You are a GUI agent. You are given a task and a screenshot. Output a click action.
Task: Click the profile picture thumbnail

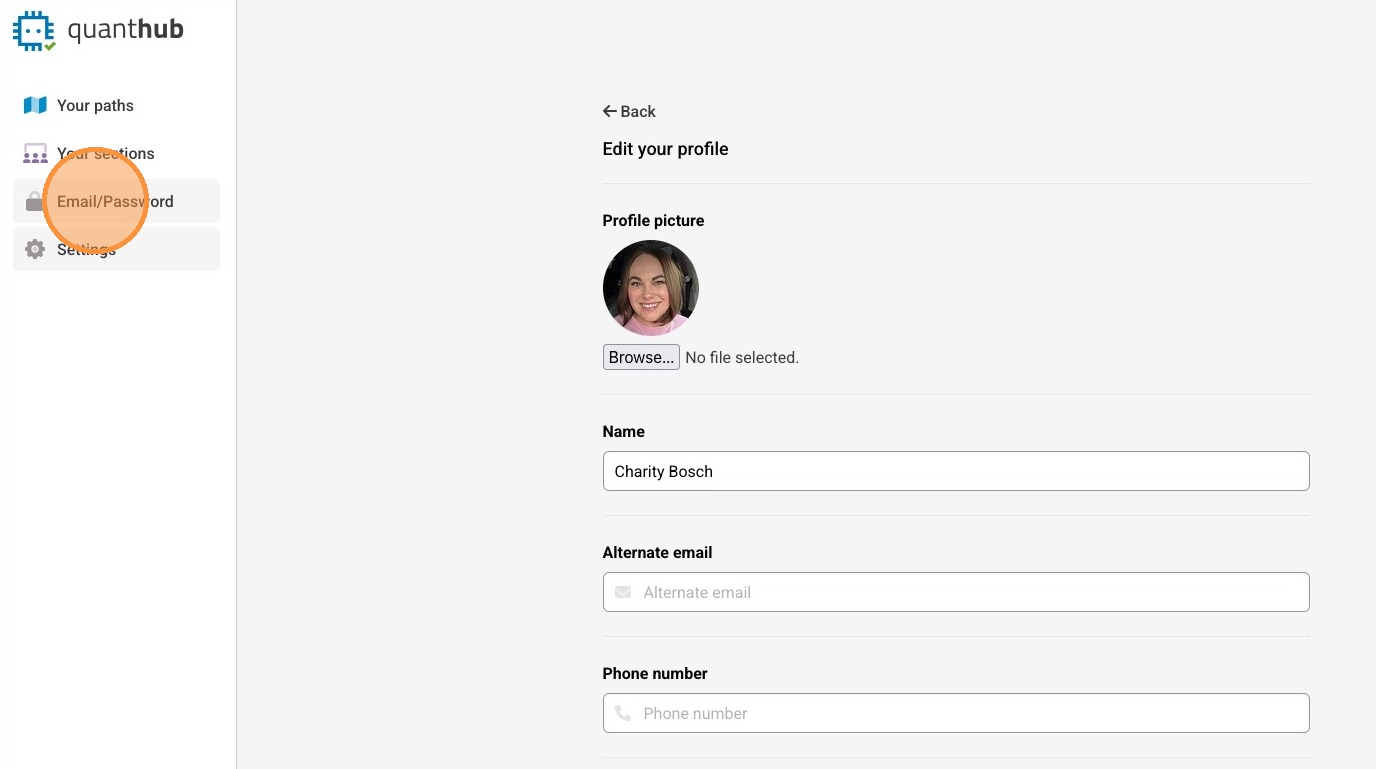pyautogui.click(x=650, y=288)
